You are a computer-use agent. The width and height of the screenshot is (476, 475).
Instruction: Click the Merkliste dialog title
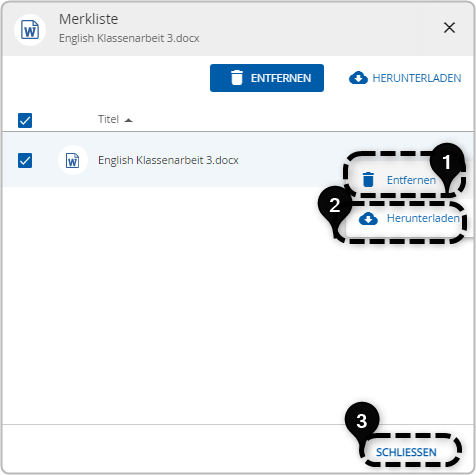(x=89, y=19)
